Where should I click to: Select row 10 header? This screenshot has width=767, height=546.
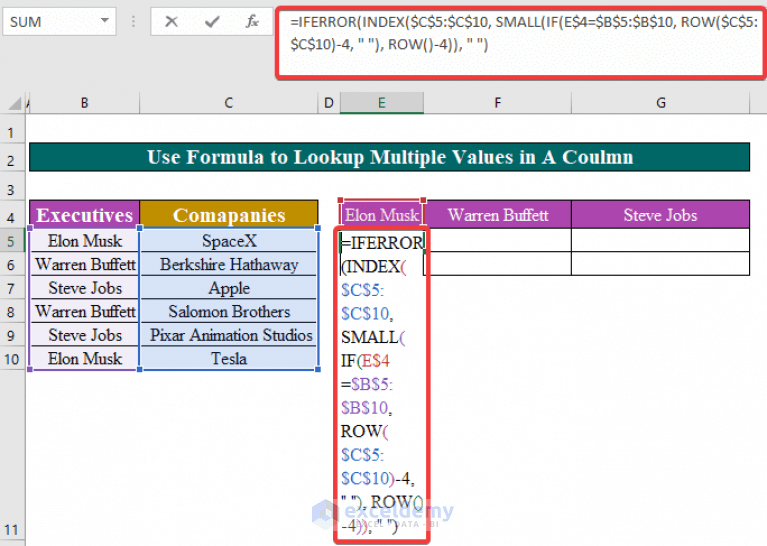pyautogui.click(x=12, y=359)
